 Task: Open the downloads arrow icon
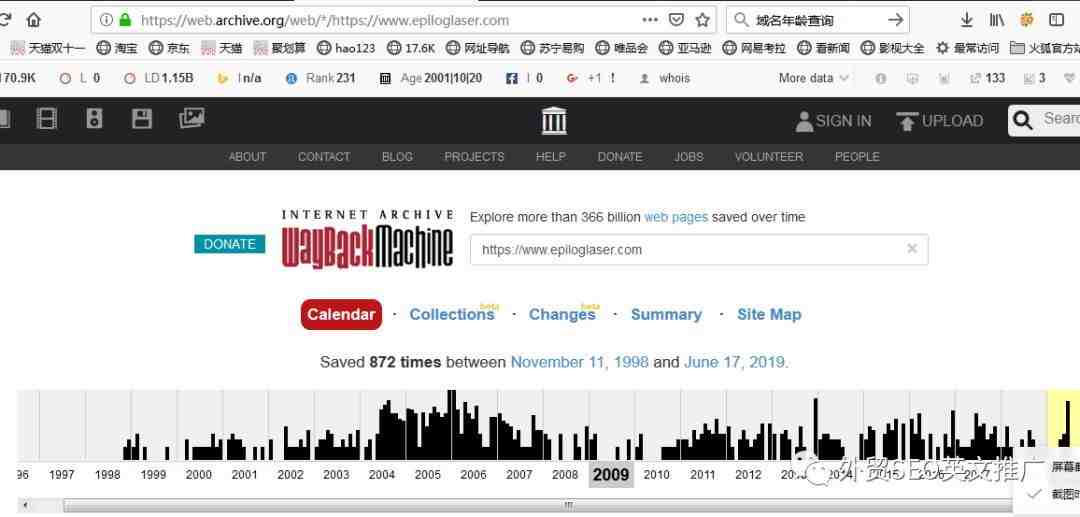tap(966, 20)
